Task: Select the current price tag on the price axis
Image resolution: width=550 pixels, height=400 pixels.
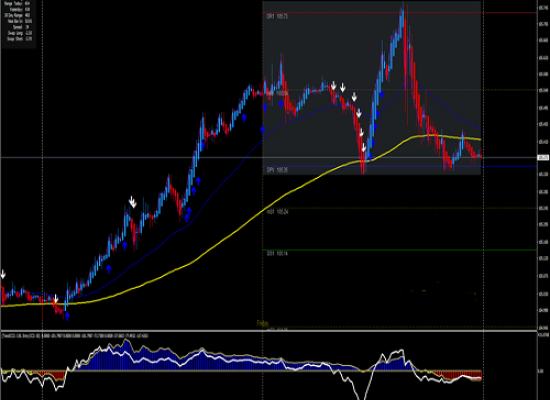Action: click(543, 158)
